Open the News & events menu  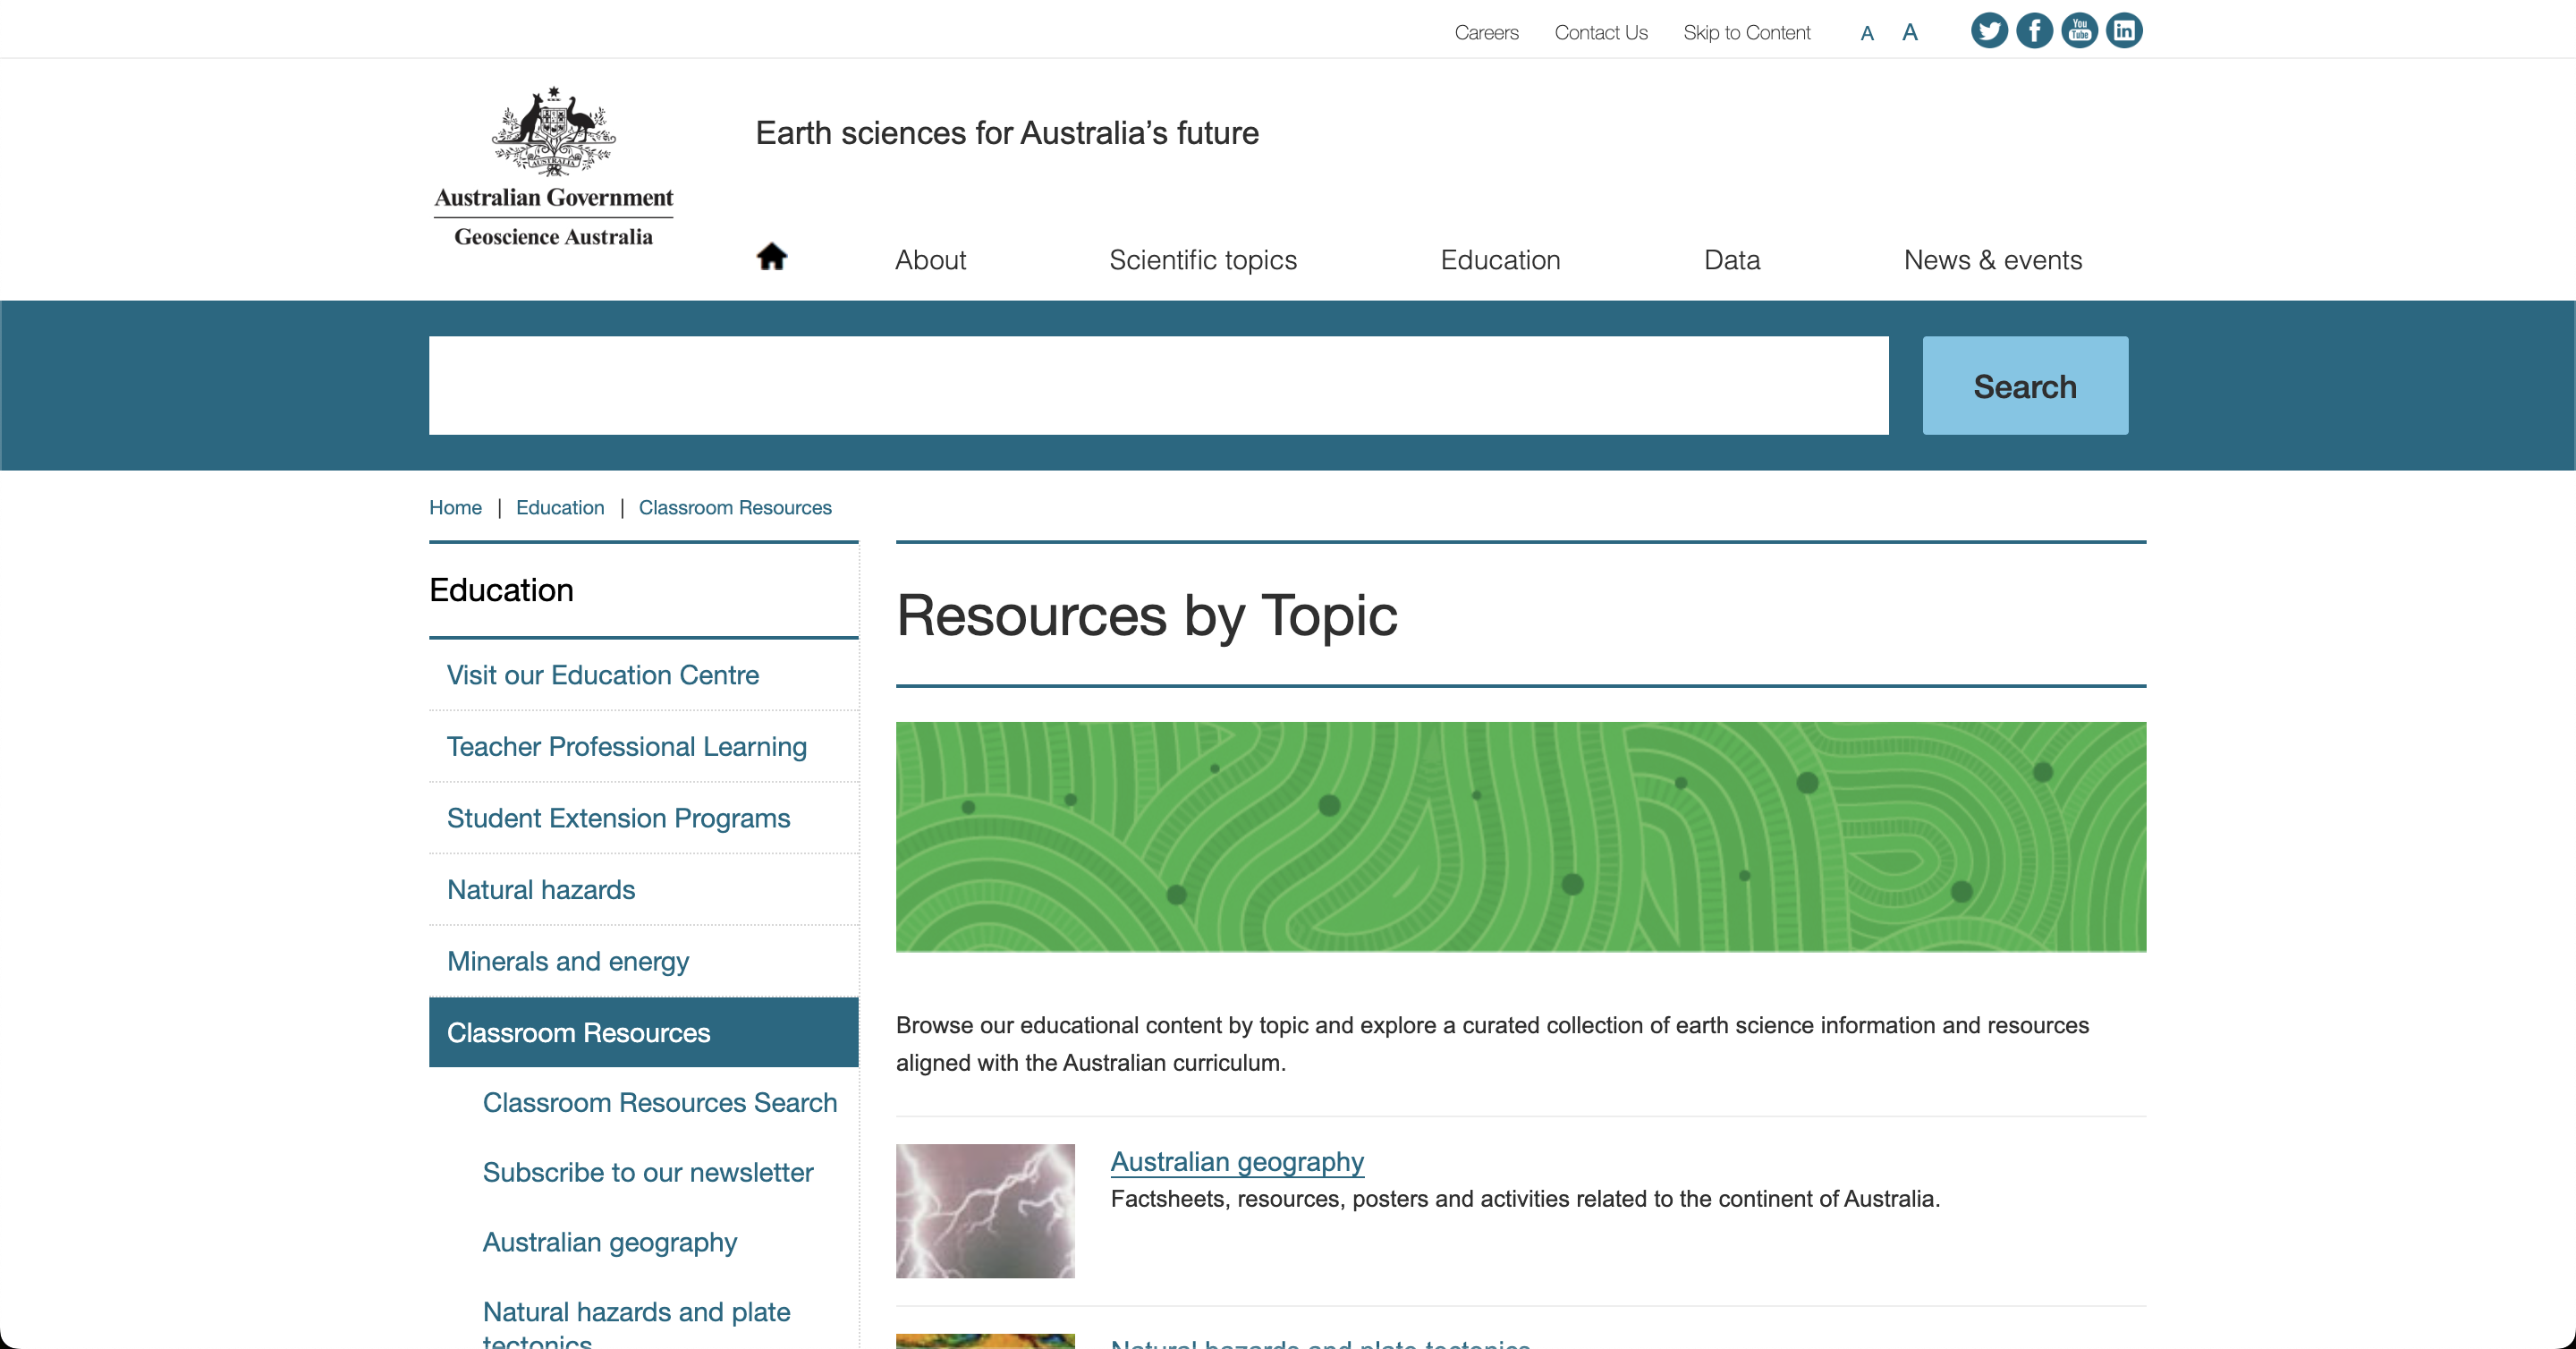click(1993, 260)
